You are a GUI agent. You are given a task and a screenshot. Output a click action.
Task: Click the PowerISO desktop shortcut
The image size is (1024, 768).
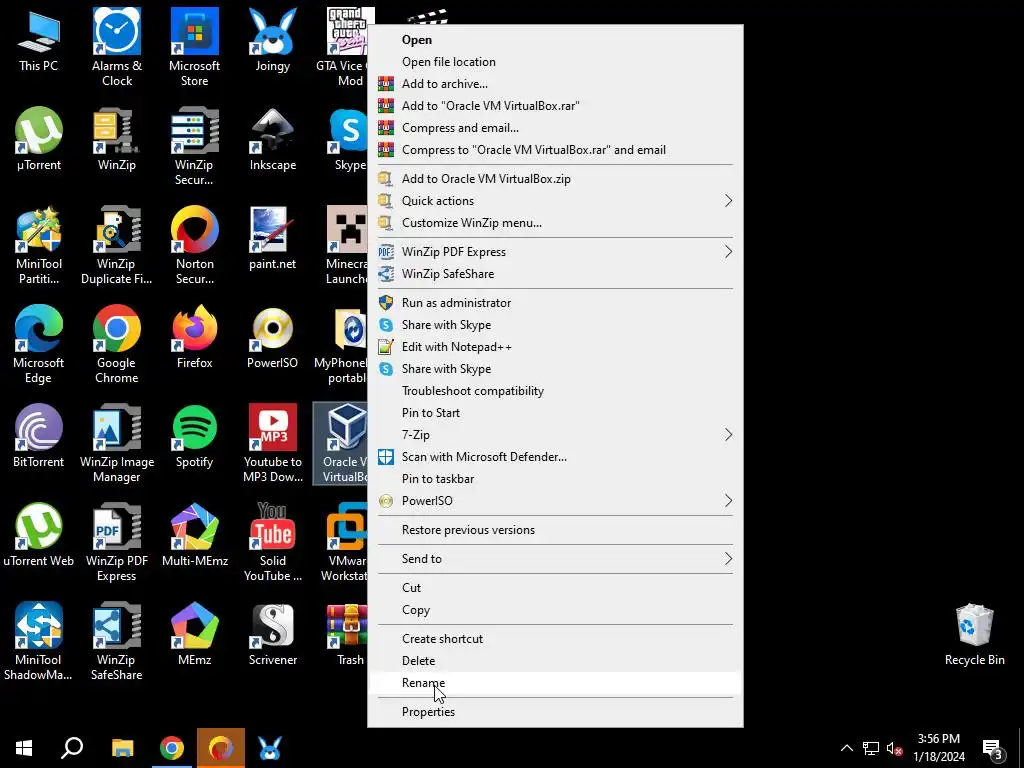(272, 337)
